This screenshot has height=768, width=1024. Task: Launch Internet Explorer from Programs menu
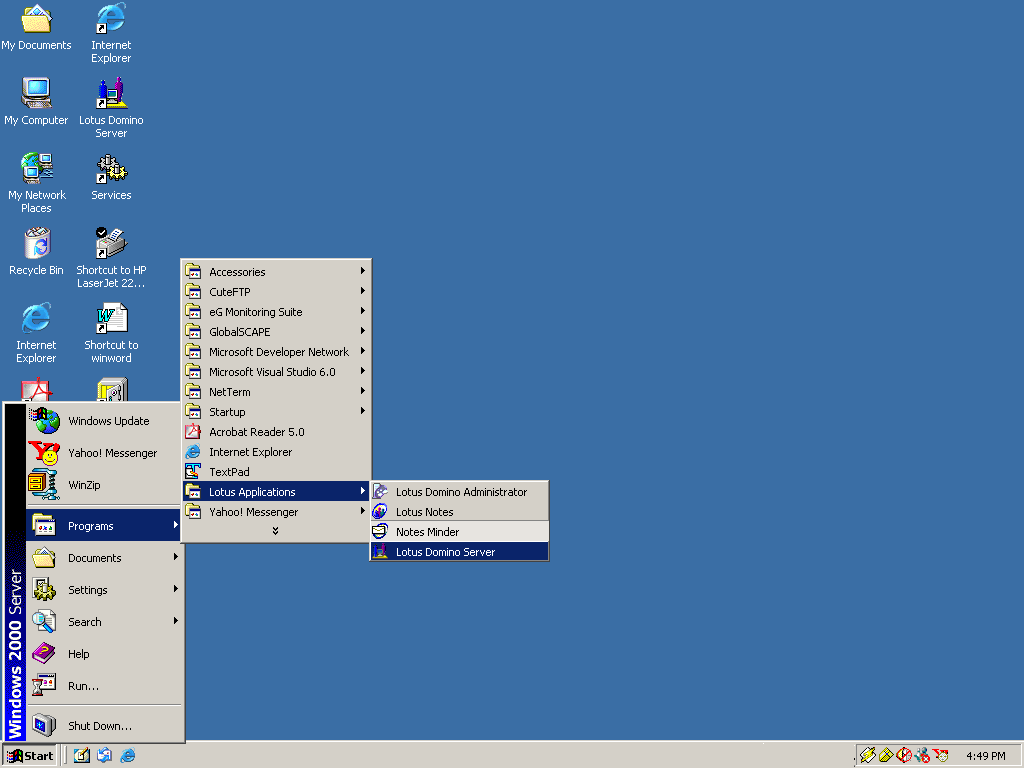pyautogui.click(x=276, y=452)
